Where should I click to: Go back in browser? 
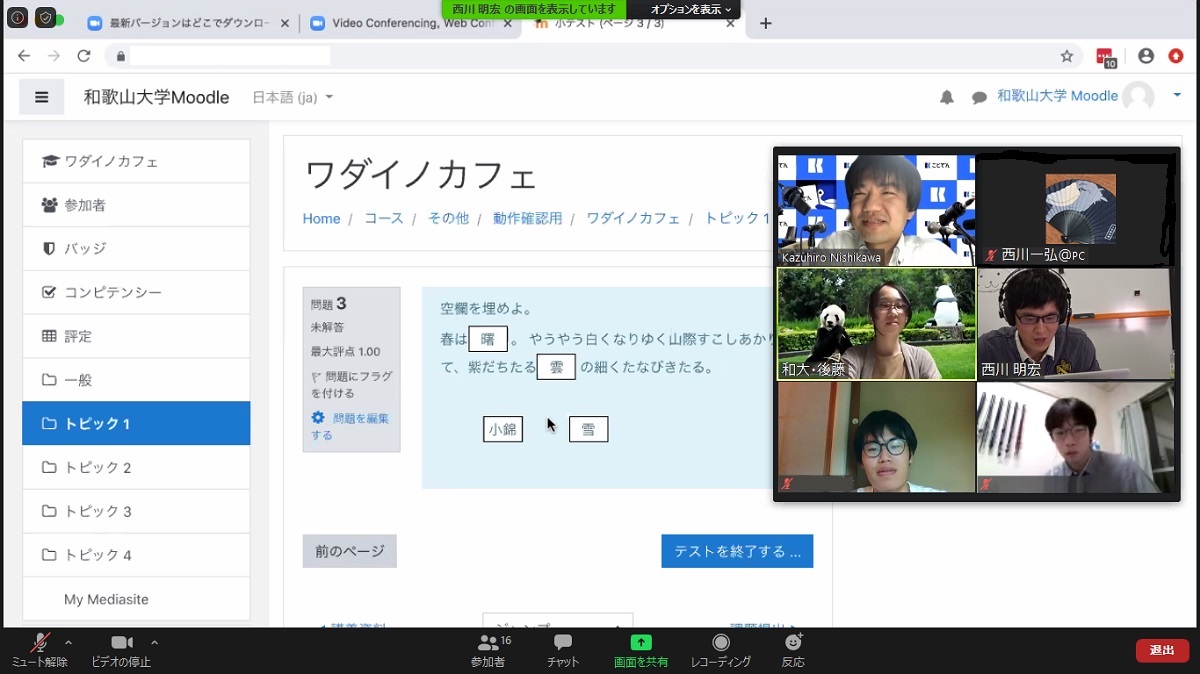click(24, 56)
